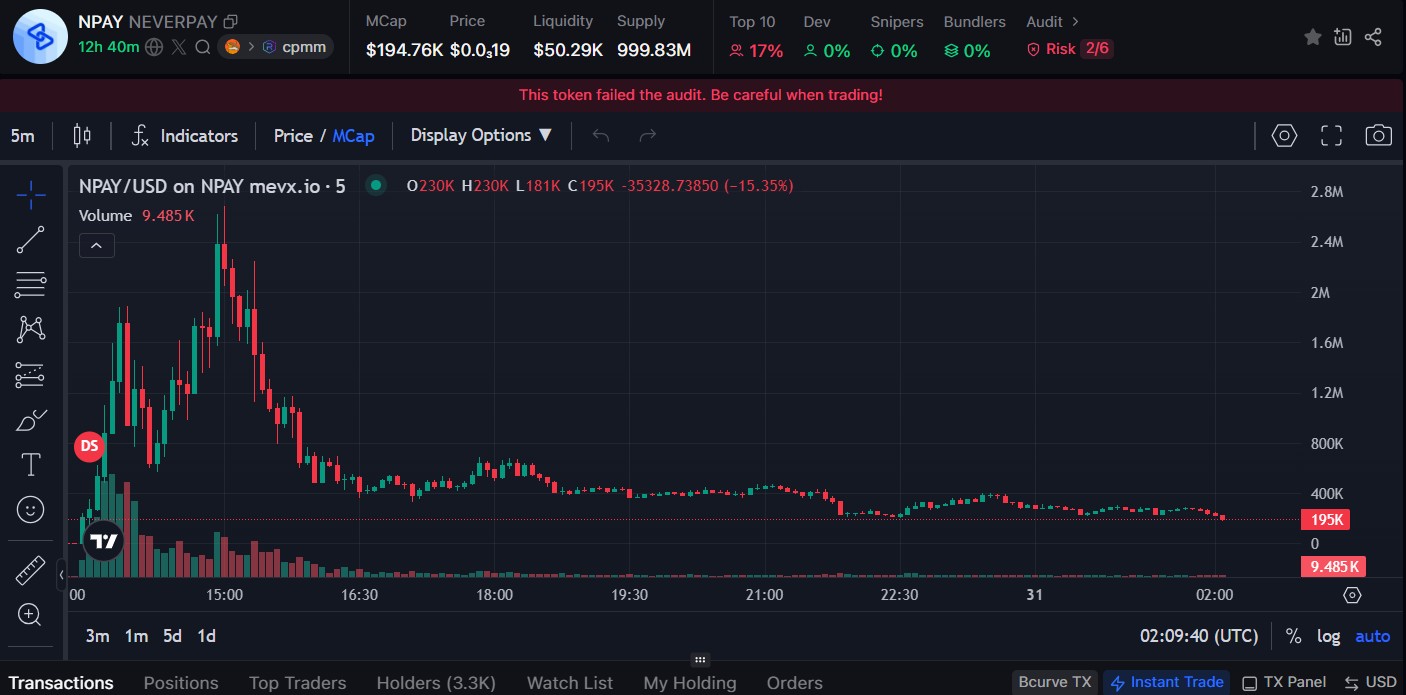Collapse the drawing toolbar side arrow
Screen dimensions: 1406x695
[61, 575]
